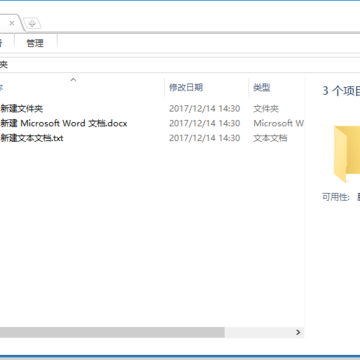Viewport: 360px width, 360px height.
Task: Click the folder thumbnail in preview pane
Action: tap(347, 154)
